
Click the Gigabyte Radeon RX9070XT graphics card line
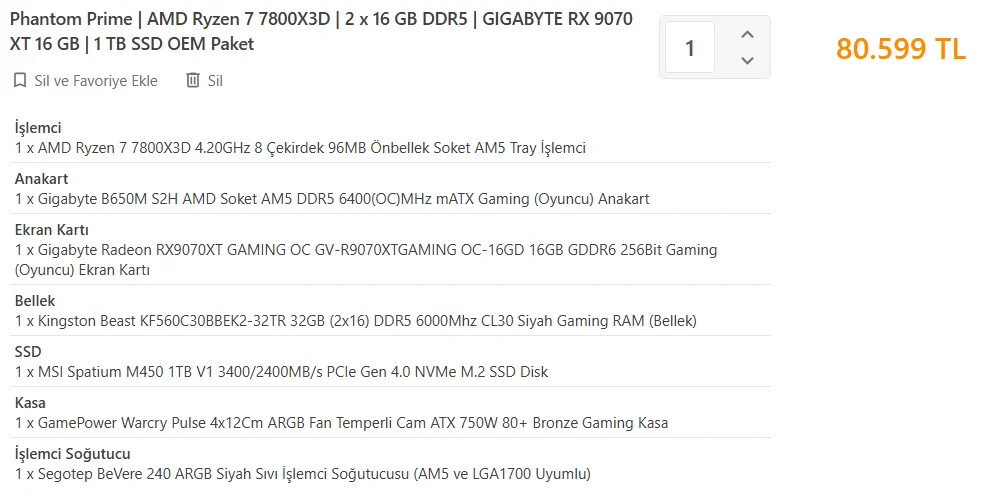click(366, 250)
